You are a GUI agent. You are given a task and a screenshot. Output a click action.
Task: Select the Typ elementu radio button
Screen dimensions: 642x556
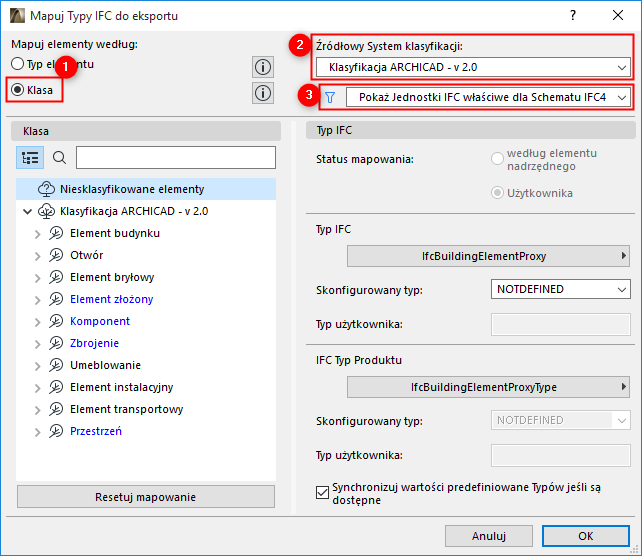tap(18, 64)
